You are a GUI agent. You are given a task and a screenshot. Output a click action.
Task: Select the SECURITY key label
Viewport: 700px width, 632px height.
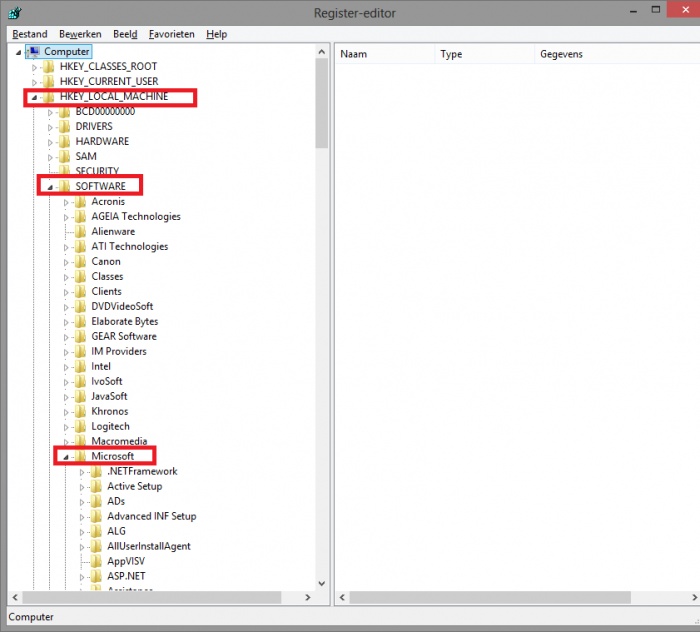97,171
